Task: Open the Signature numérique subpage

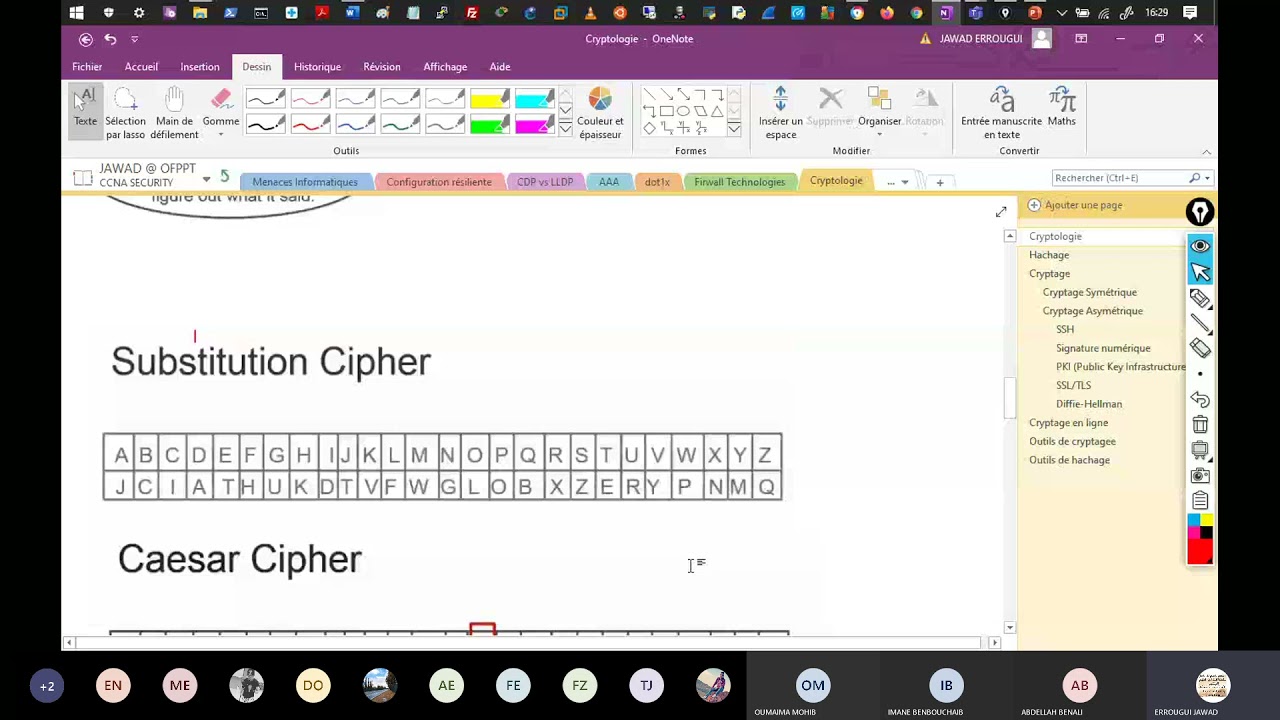Action: point(1103,348)
